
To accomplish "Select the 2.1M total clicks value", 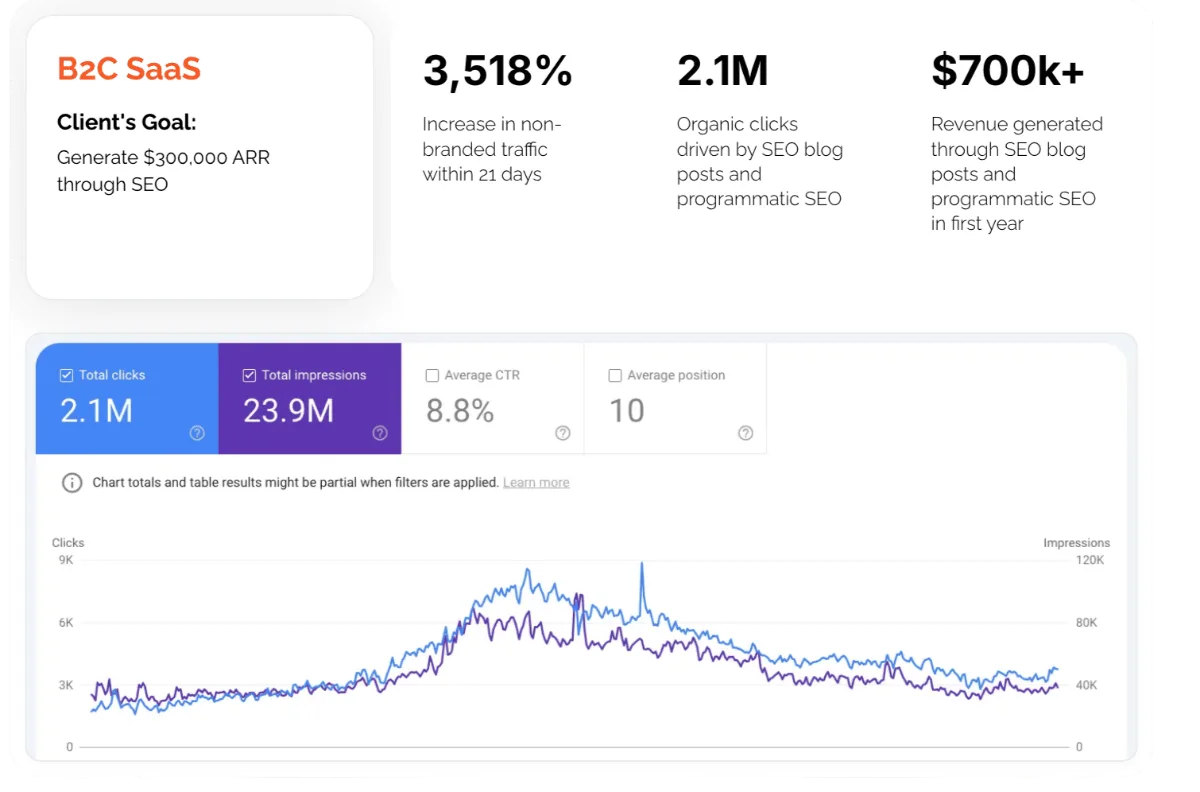I will [96, 411].
